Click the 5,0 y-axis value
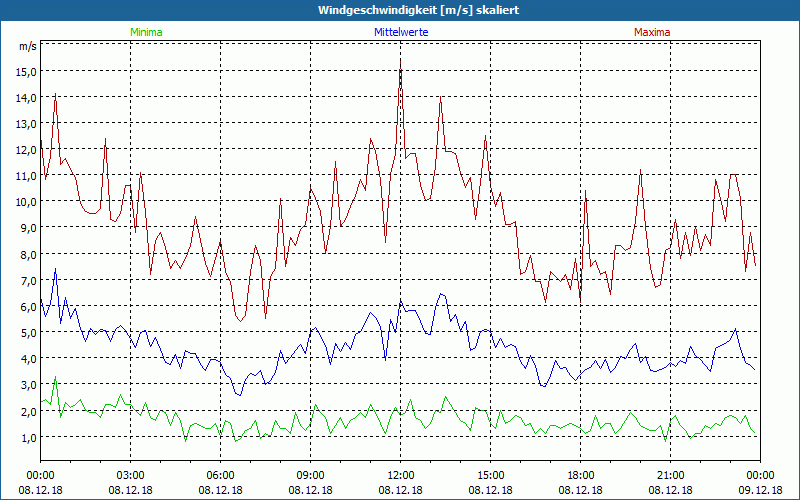This screenshot has height=500, width=800. 28,333
